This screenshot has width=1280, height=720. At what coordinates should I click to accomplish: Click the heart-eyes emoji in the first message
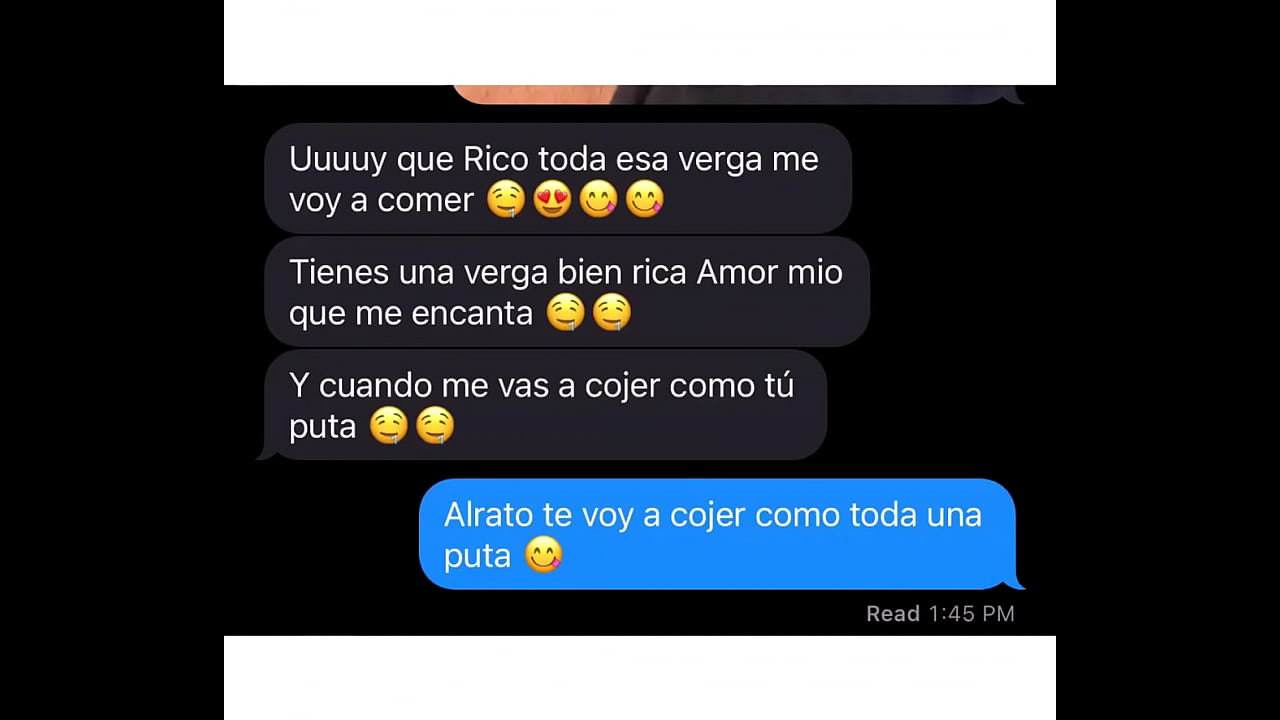552,200
